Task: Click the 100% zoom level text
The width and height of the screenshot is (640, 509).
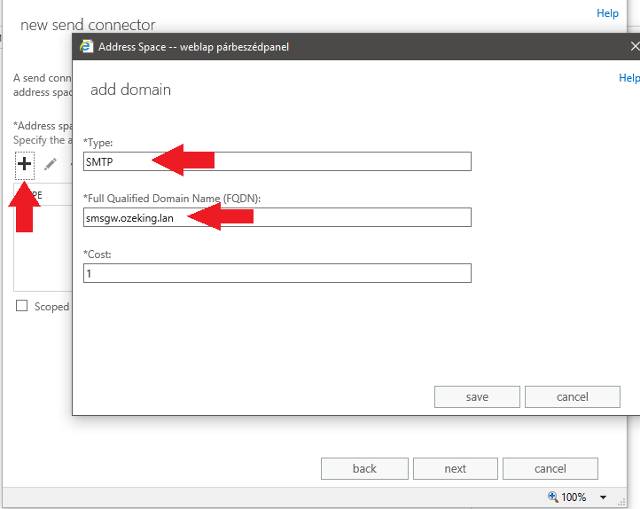Action: (x=573, y=497)
